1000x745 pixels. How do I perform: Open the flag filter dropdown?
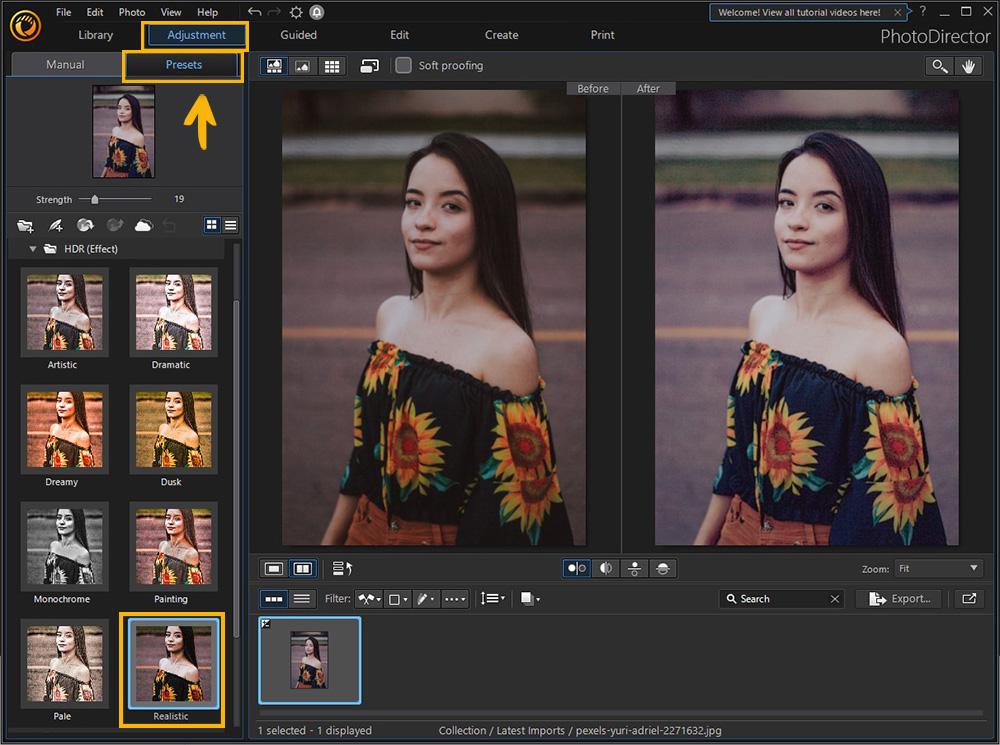point(368,599)
